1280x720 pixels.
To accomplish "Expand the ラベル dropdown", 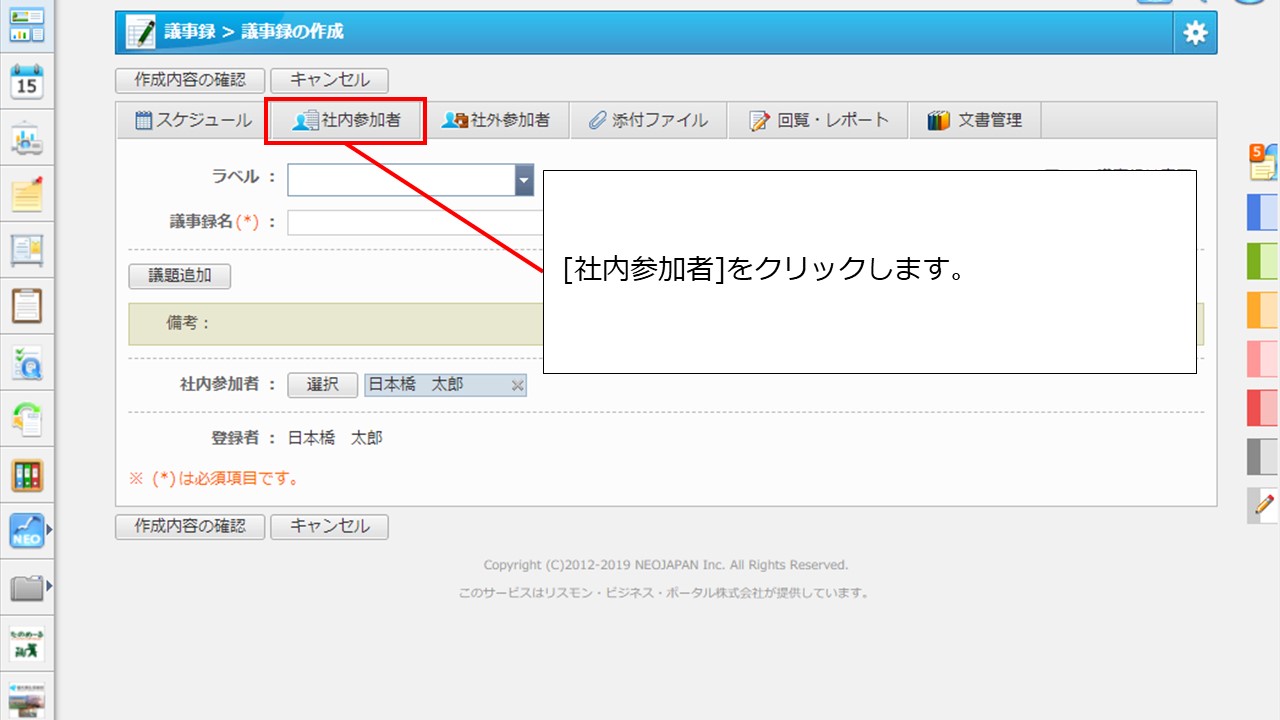I will pyautogui.click(x=524, y=180).
